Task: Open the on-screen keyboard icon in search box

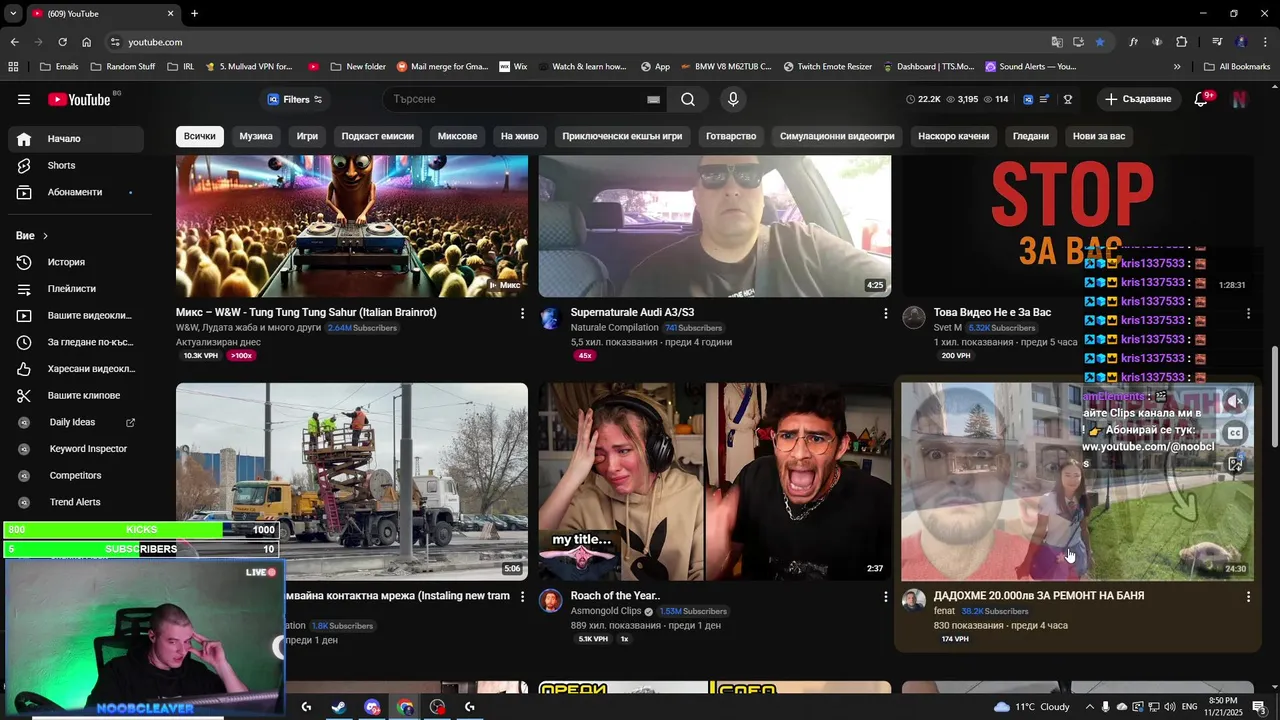Action: click(x=653, y=99)
